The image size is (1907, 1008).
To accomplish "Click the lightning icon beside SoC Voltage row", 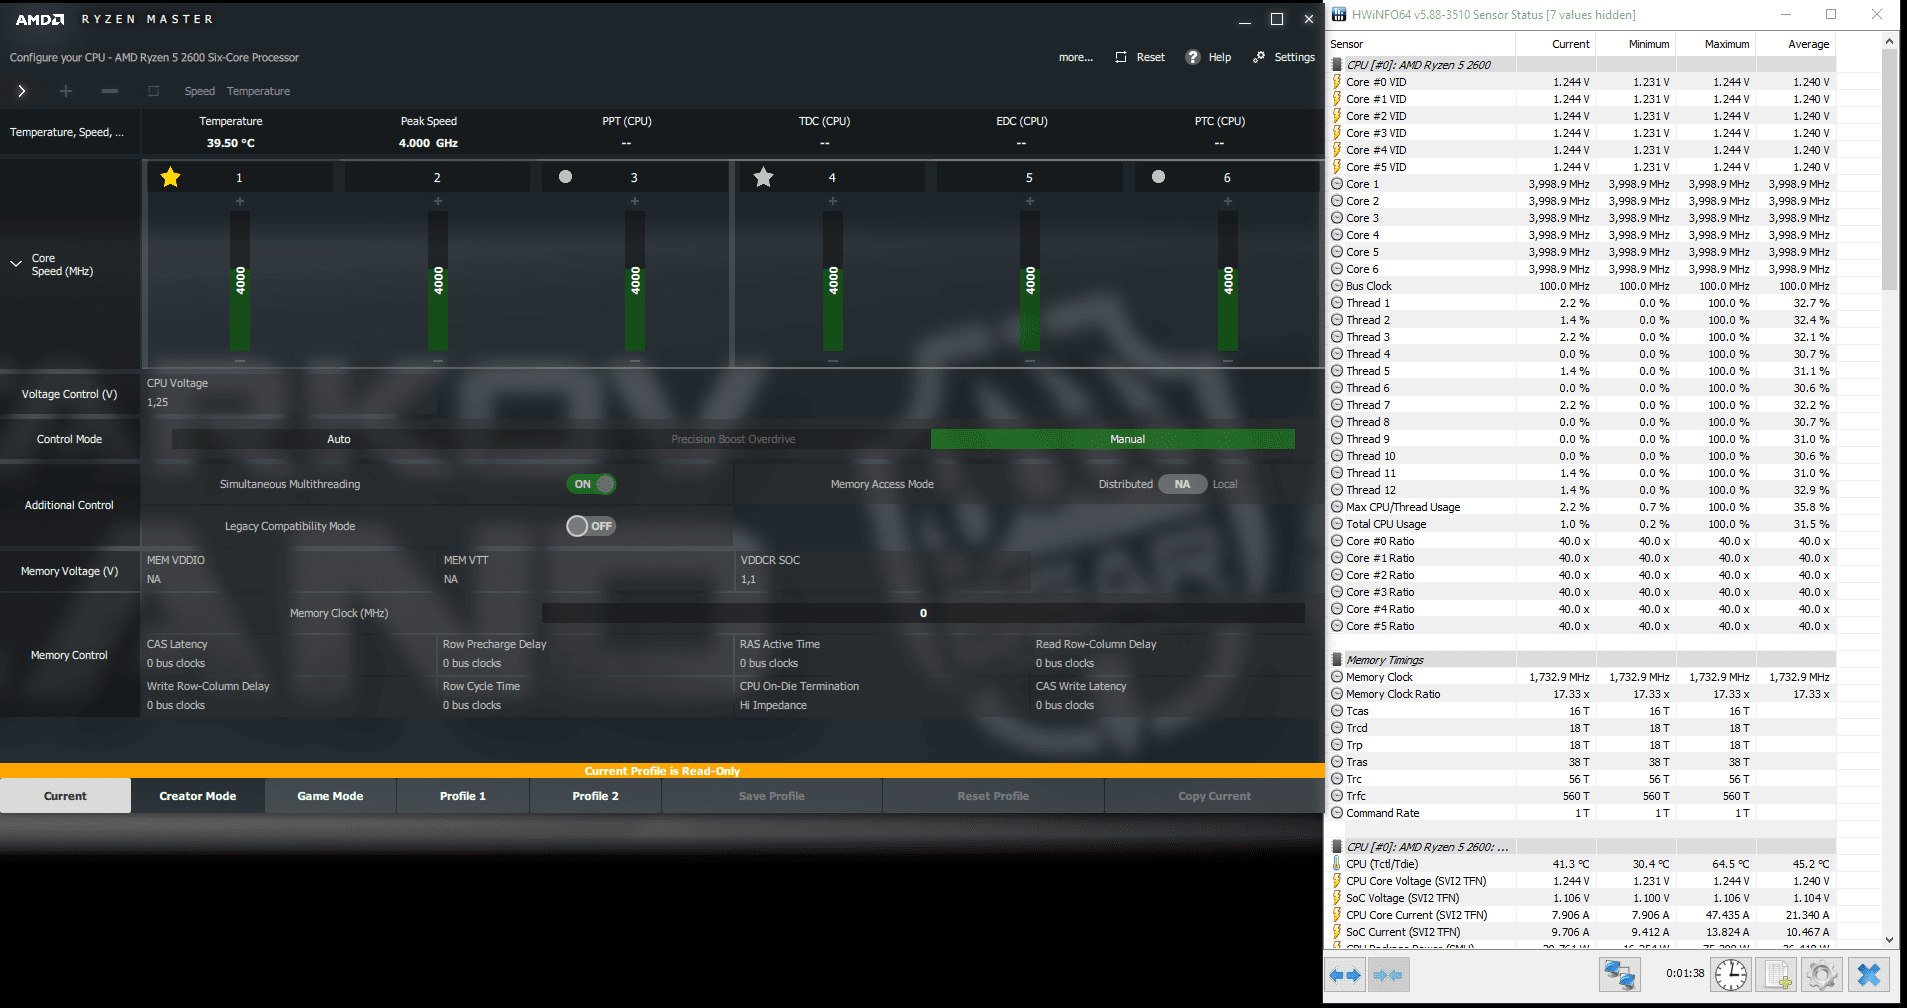I will tap(1337, 898).
